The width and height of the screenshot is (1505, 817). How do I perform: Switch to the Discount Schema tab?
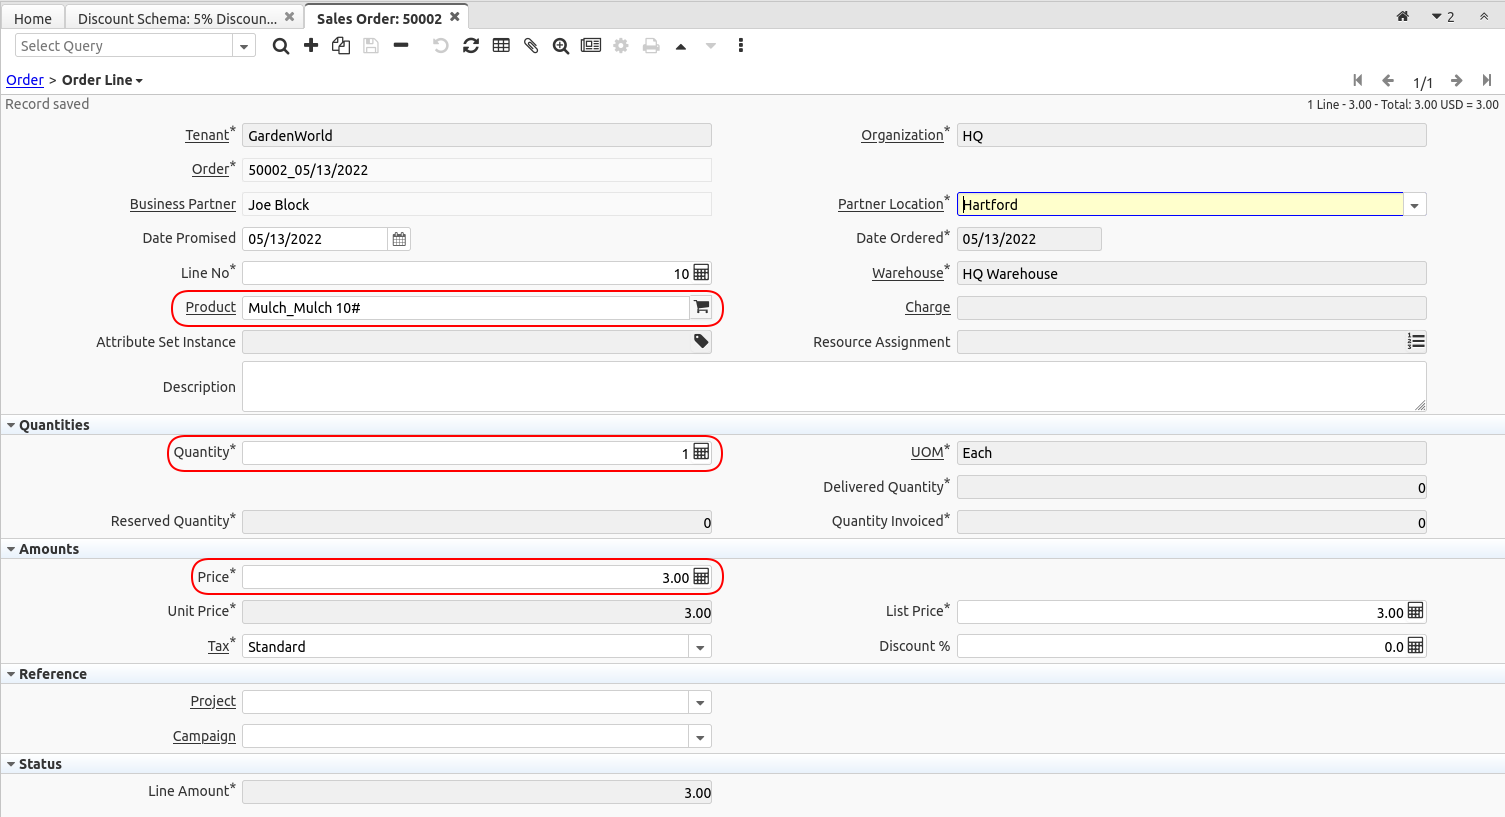177,18
